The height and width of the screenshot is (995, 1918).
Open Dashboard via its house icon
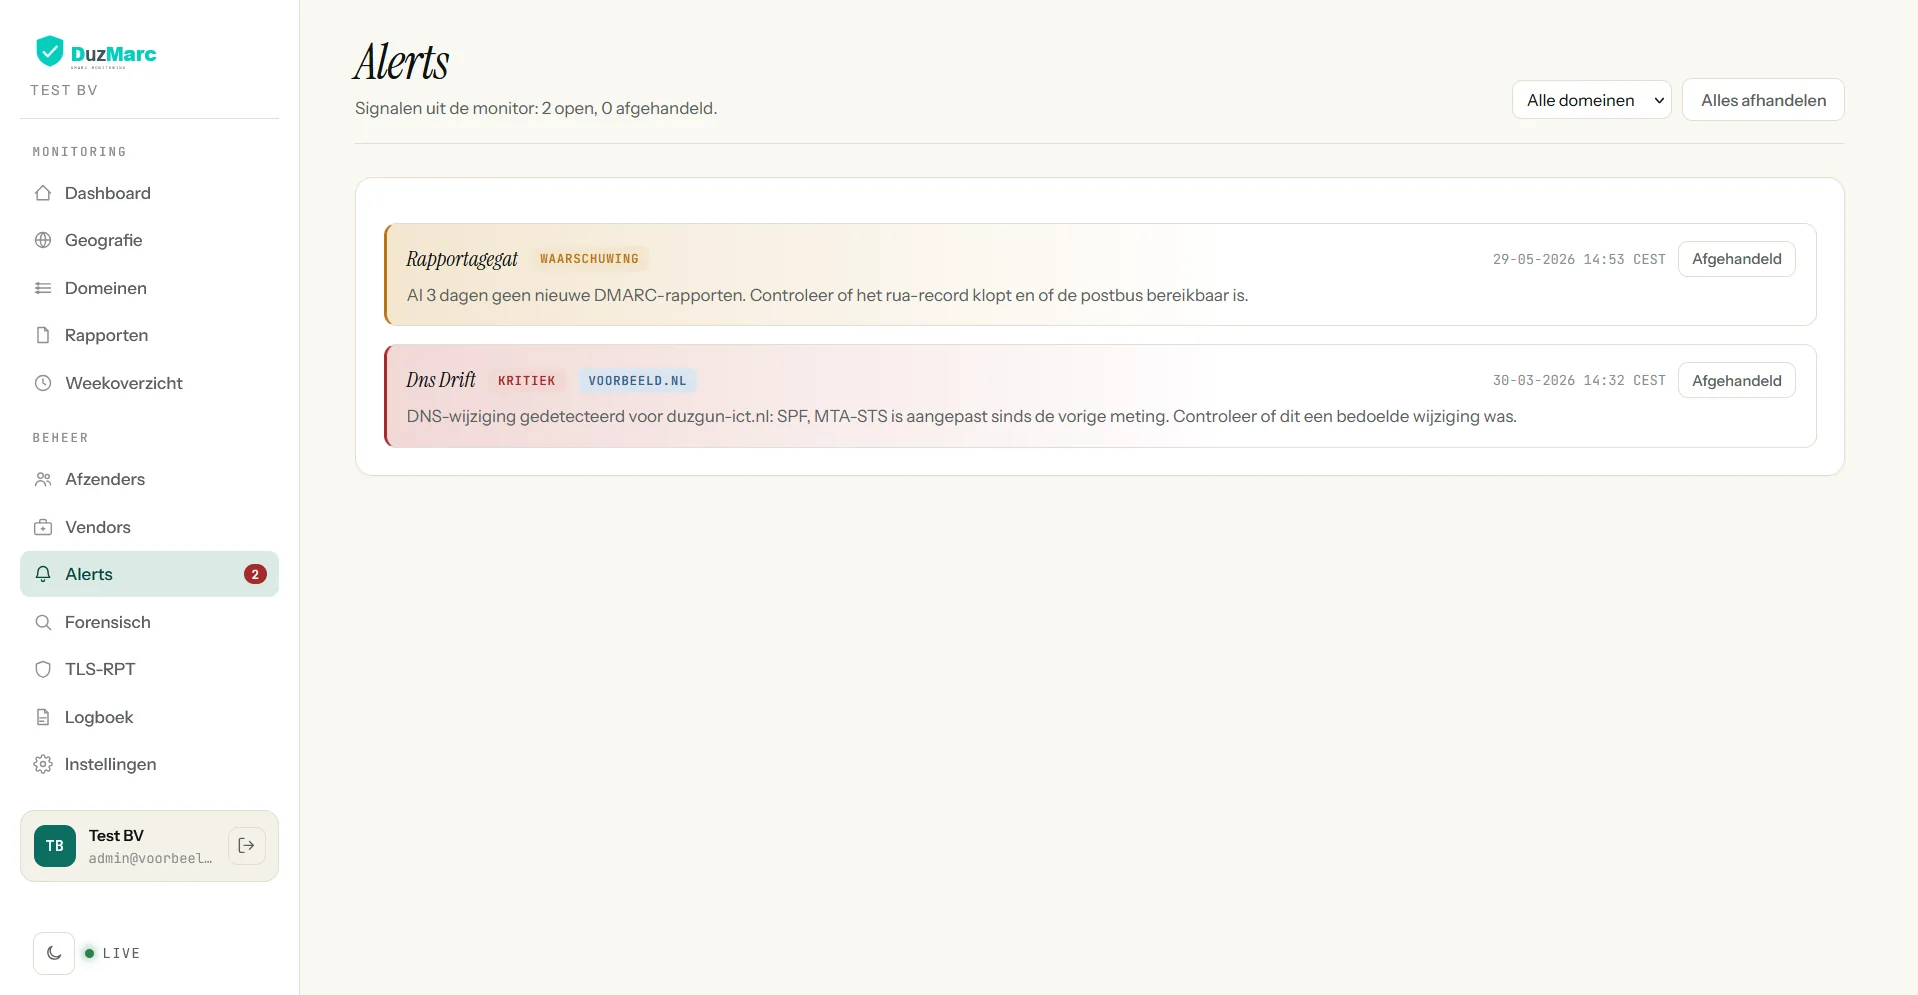point(43,193)
